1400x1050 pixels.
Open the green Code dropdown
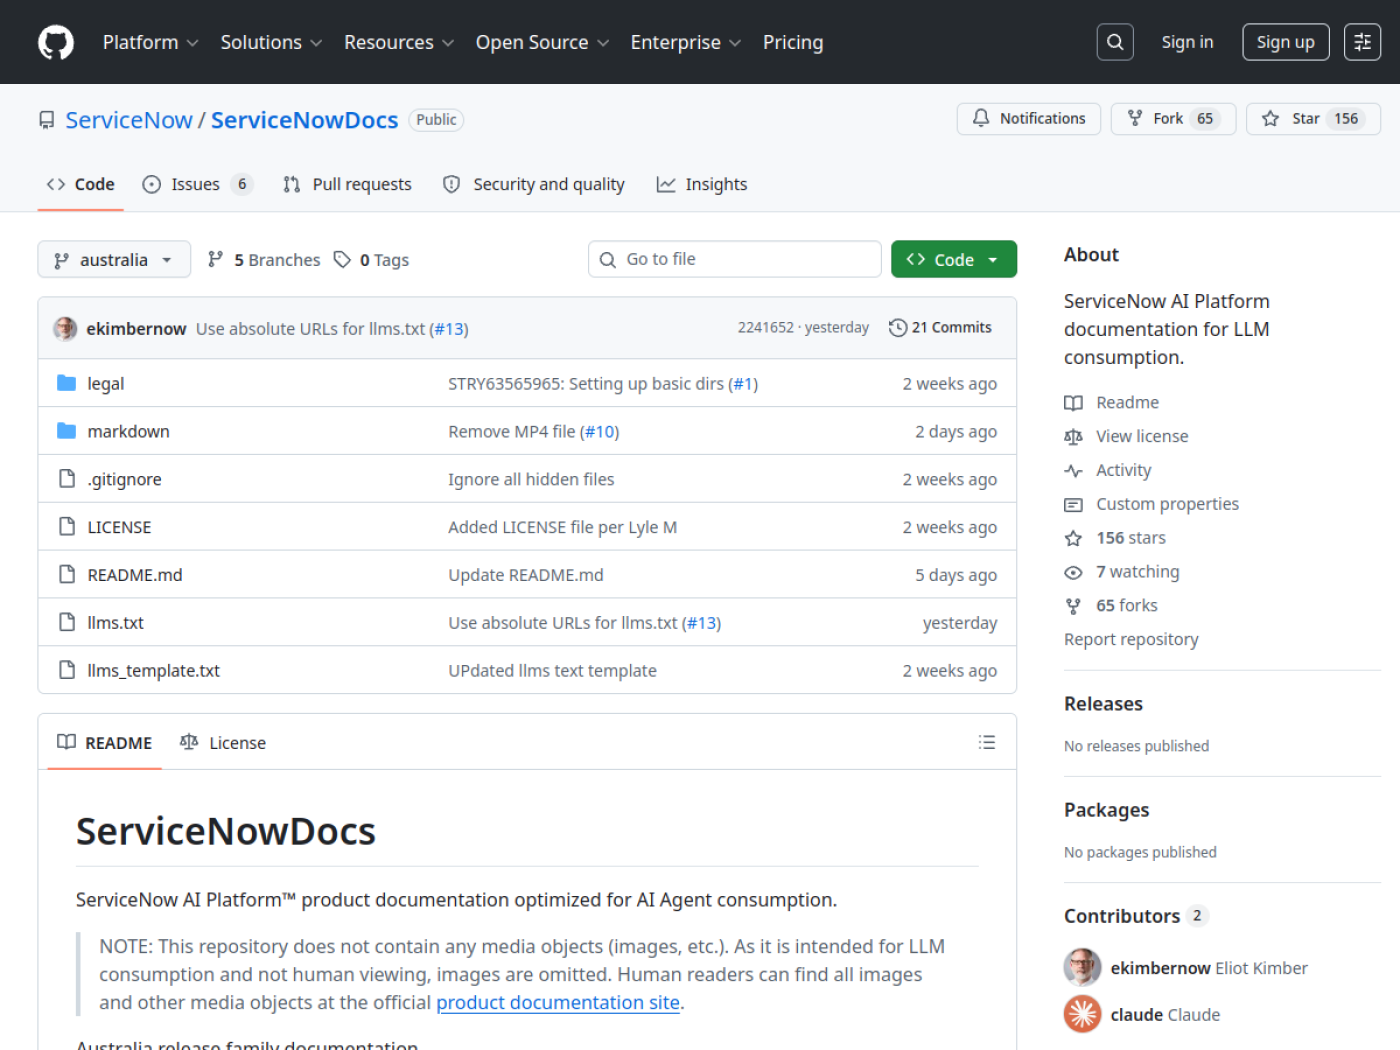[x=954, y=259]
